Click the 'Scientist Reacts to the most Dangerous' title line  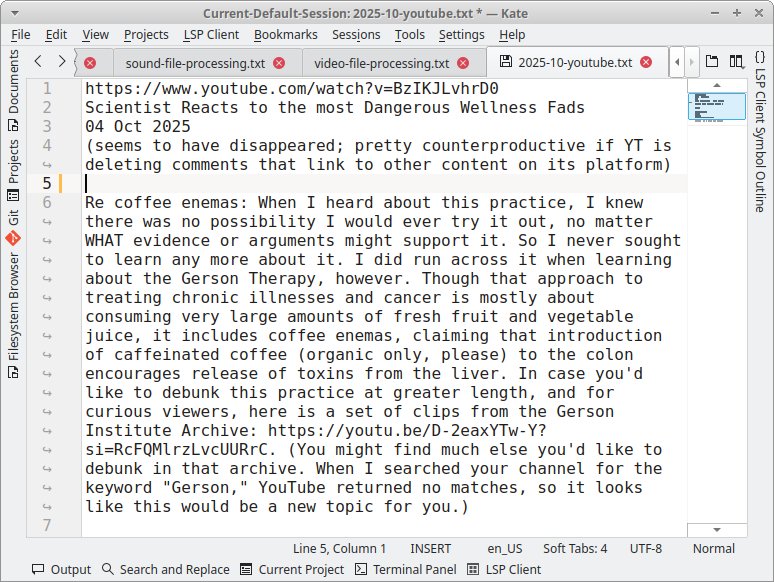point(335,108)
